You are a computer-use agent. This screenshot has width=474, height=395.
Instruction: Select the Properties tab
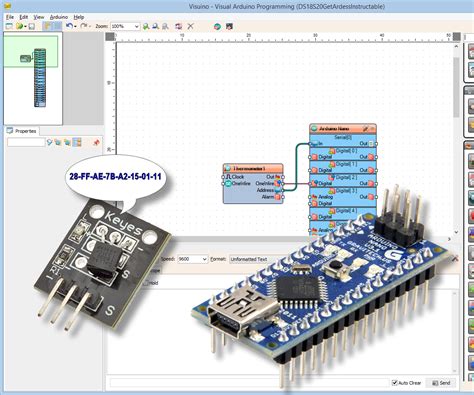click(22, 131)
